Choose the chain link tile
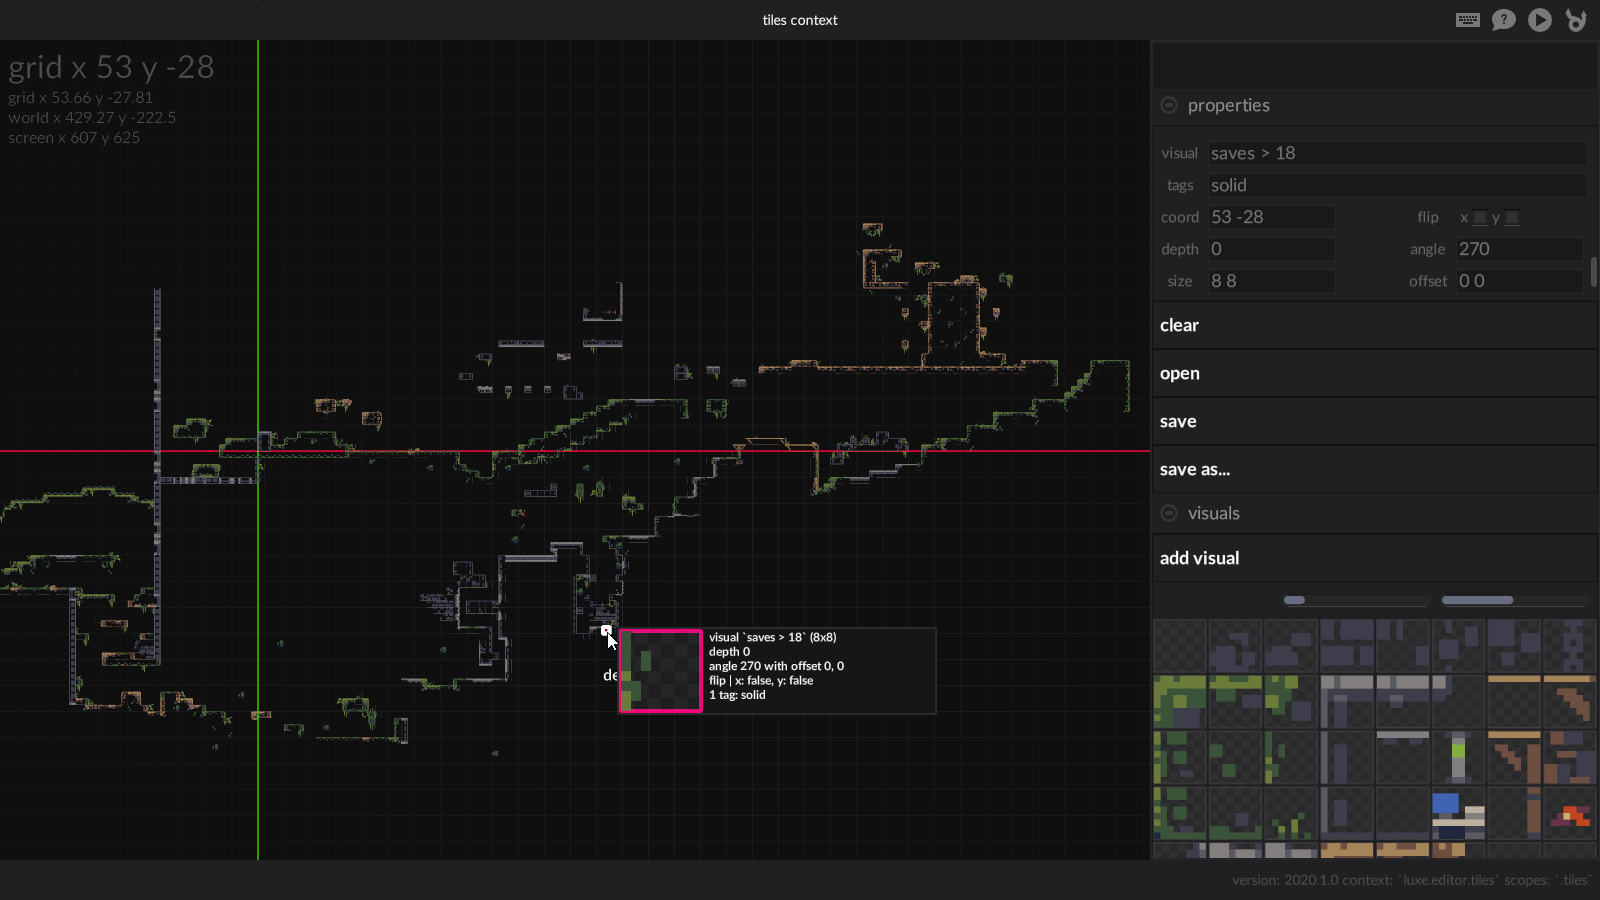This screenshot has width=1600, height=900. click(x=1570, y=645)
